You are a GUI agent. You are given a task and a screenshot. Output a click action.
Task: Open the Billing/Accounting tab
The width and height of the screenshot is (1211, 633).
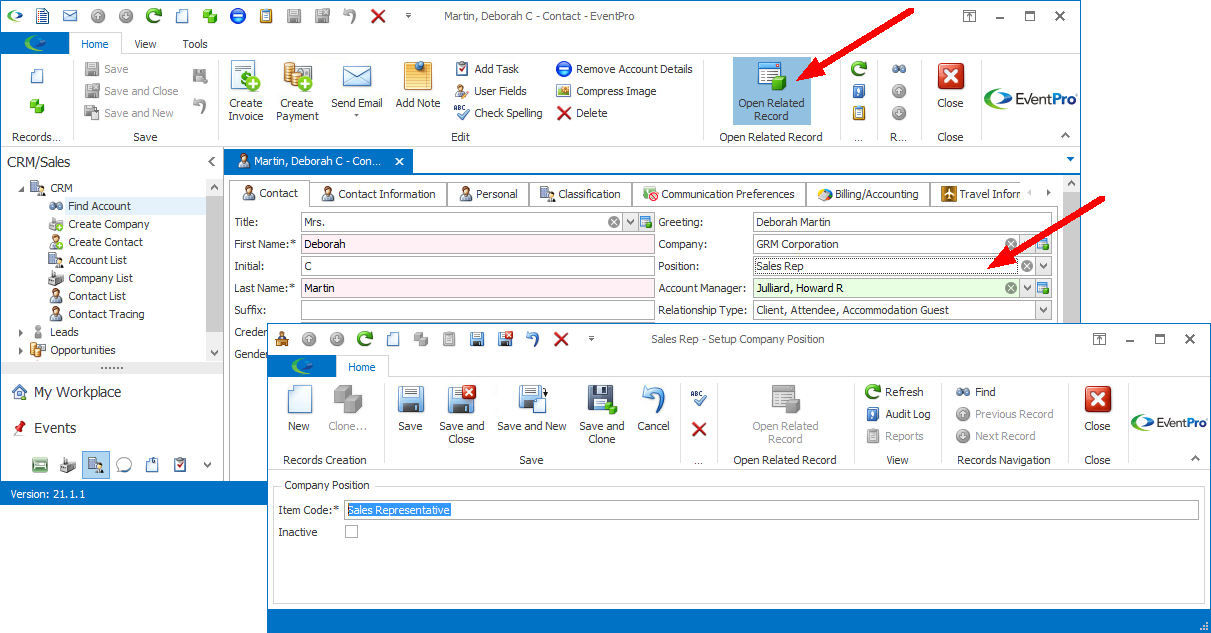pyautogui.click(x=868, y=194)
